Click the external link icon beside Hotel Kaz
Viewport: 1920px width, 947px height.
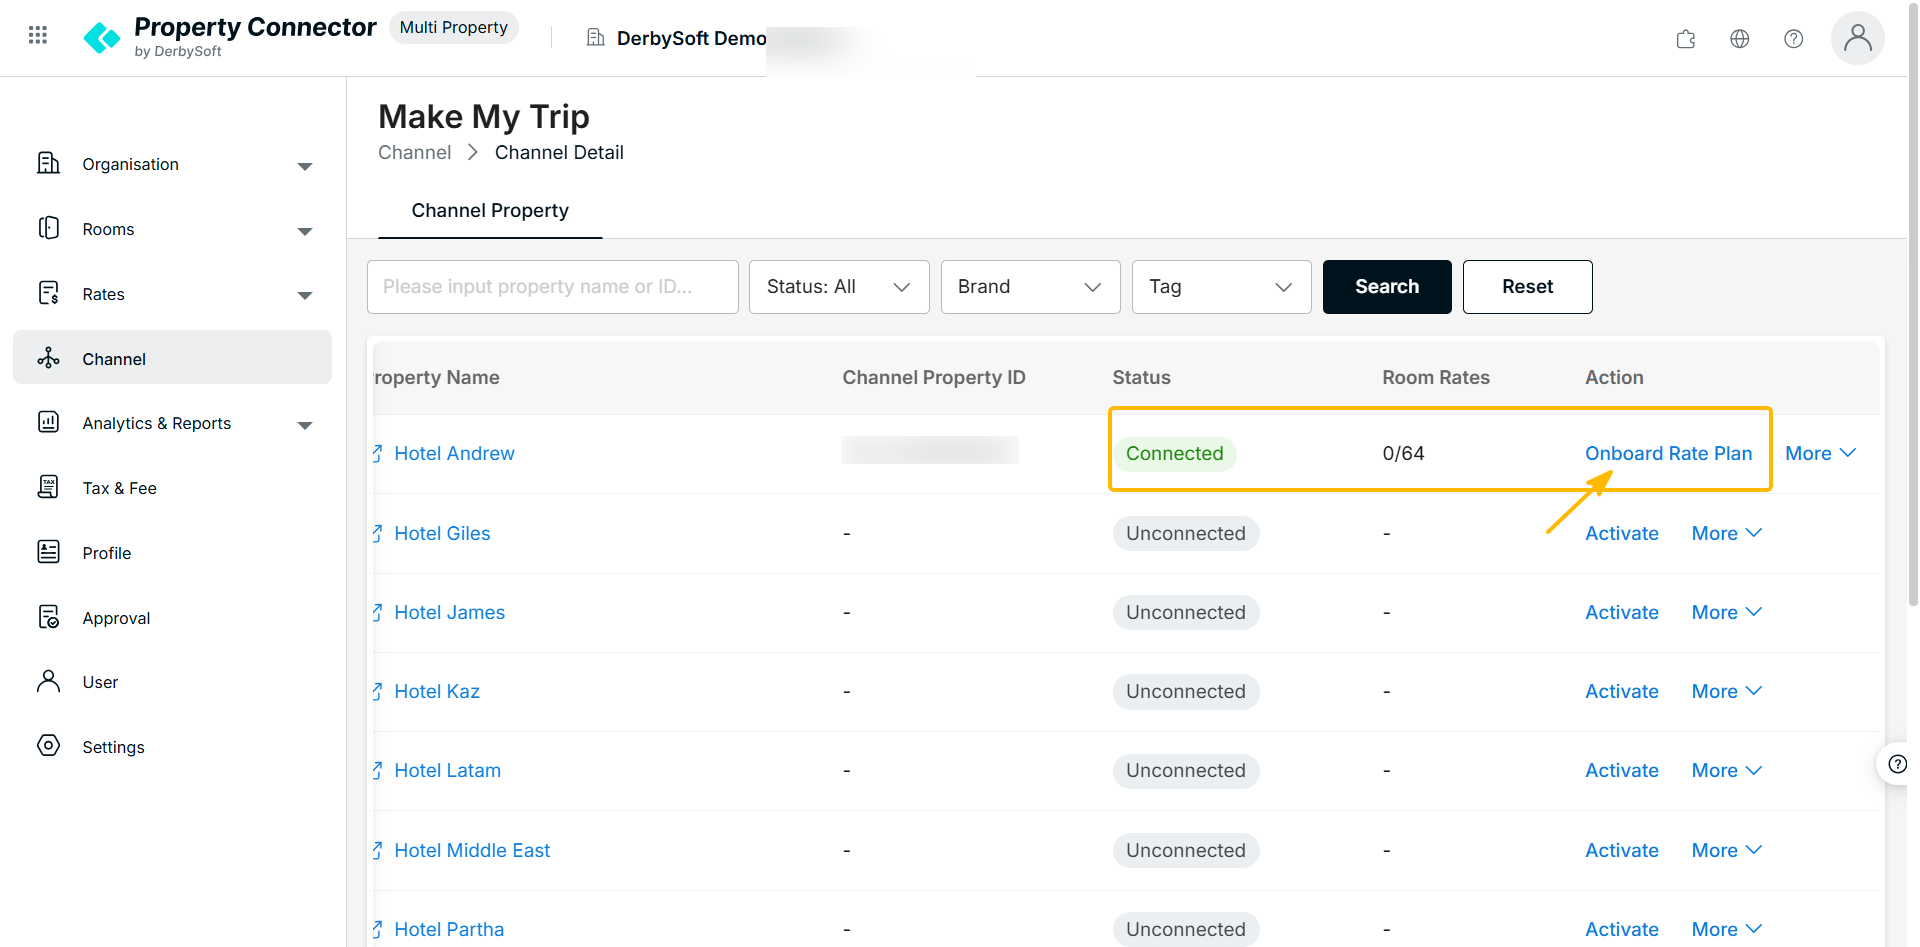point(378,692)
